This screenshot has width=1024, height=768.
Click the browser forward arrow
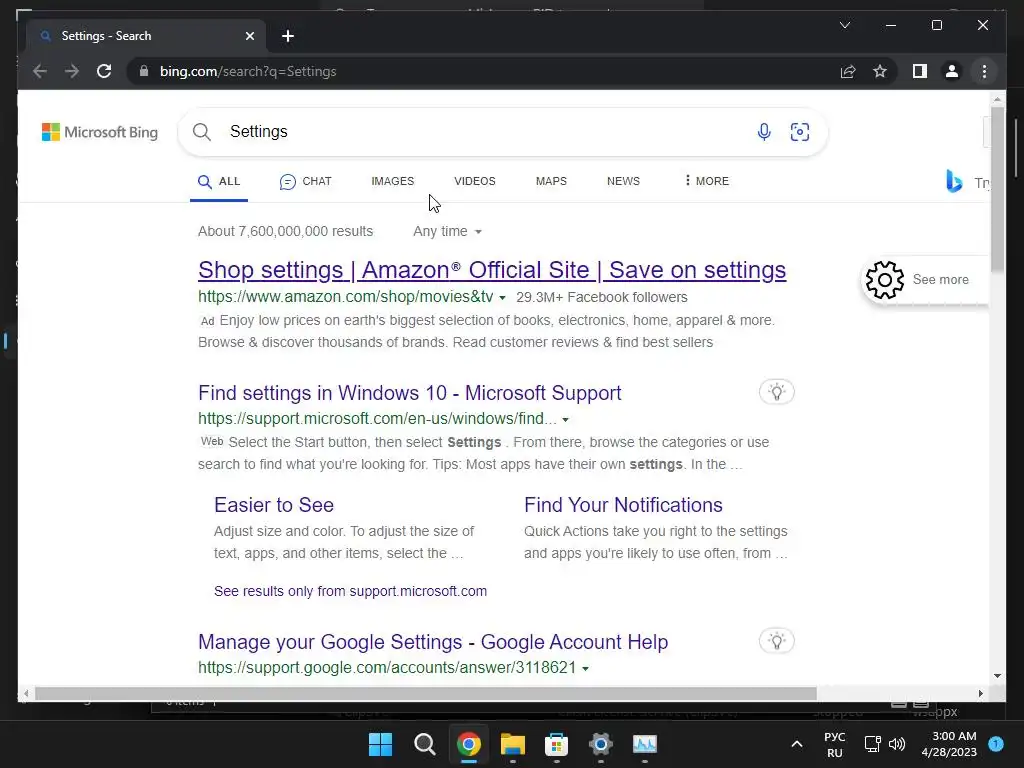72,71
